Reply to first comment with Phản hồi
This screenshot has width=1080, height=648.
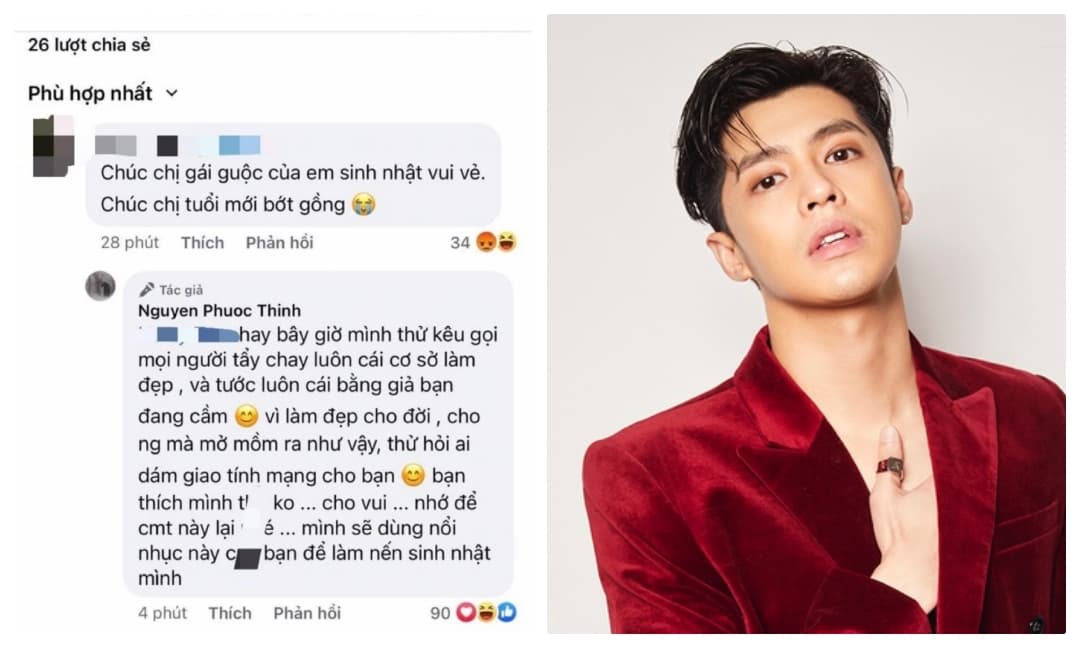(280, 242)
